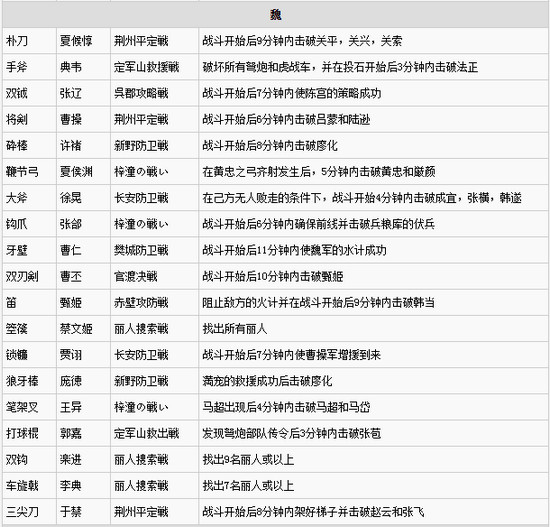The height and width of the screenshot is (527, 550).
Task: Click the 甄姬 character cell in 笛 row
Action: 83,302
